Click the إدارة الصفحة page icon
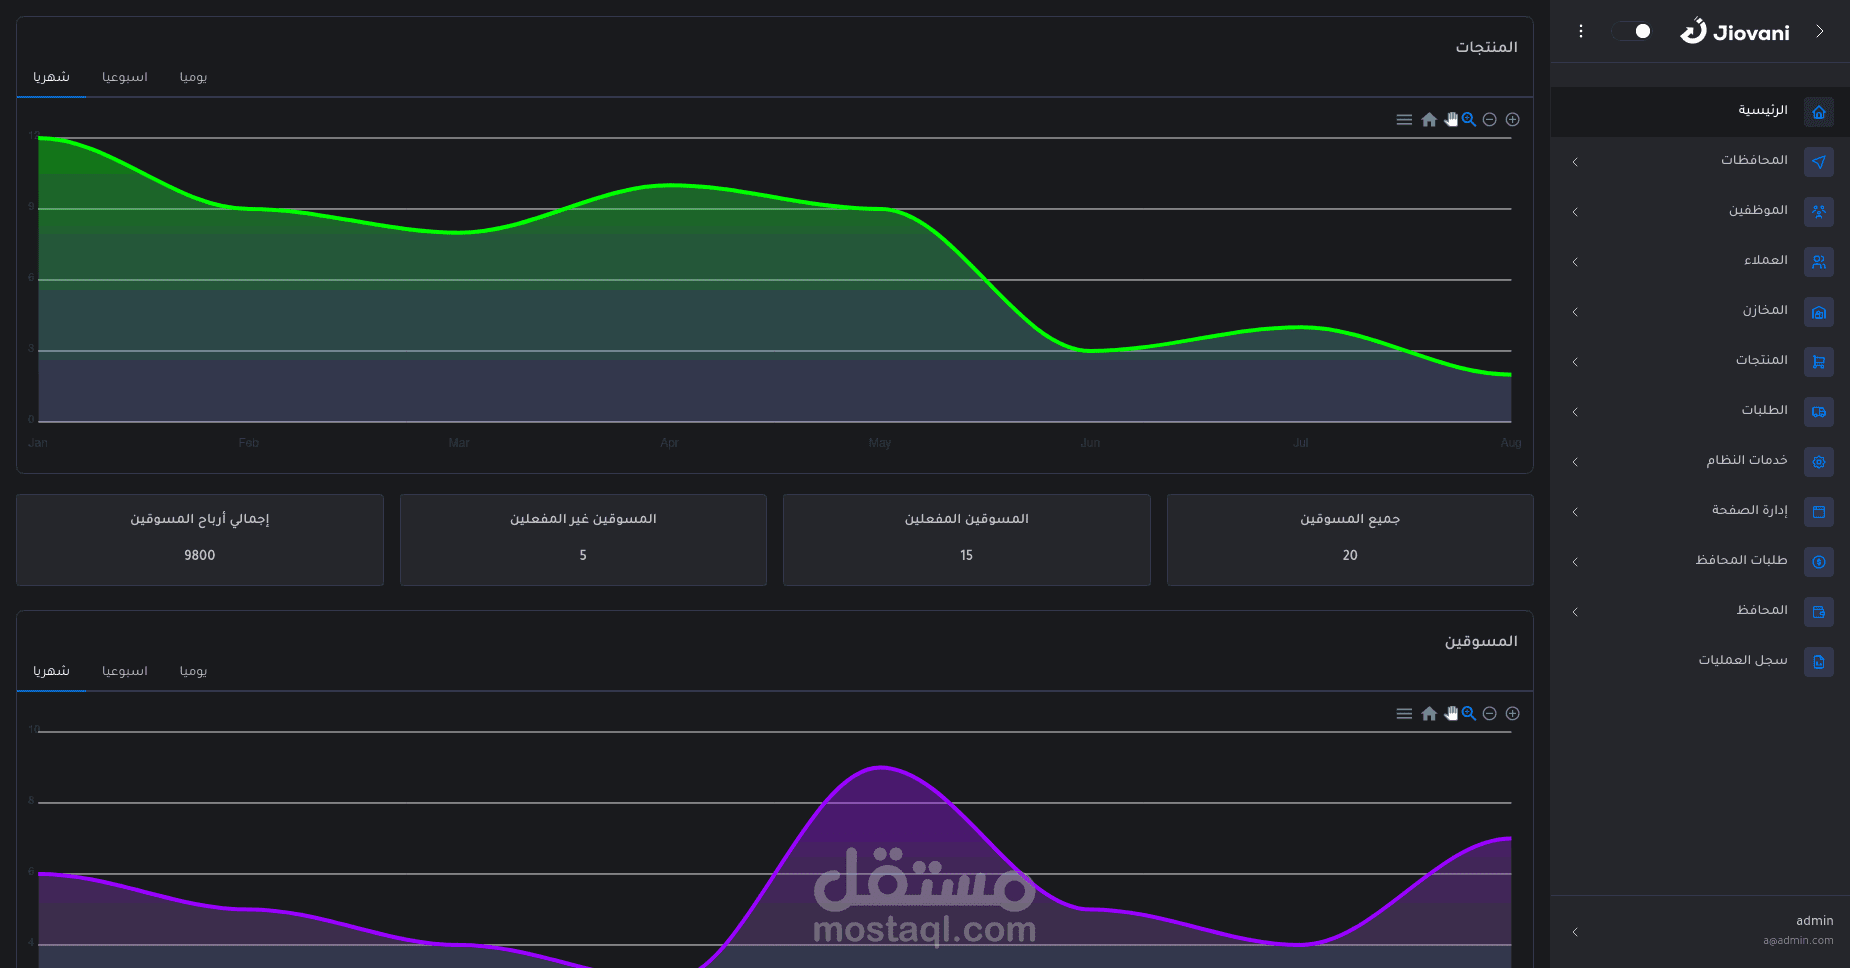 coord(1819,512)
